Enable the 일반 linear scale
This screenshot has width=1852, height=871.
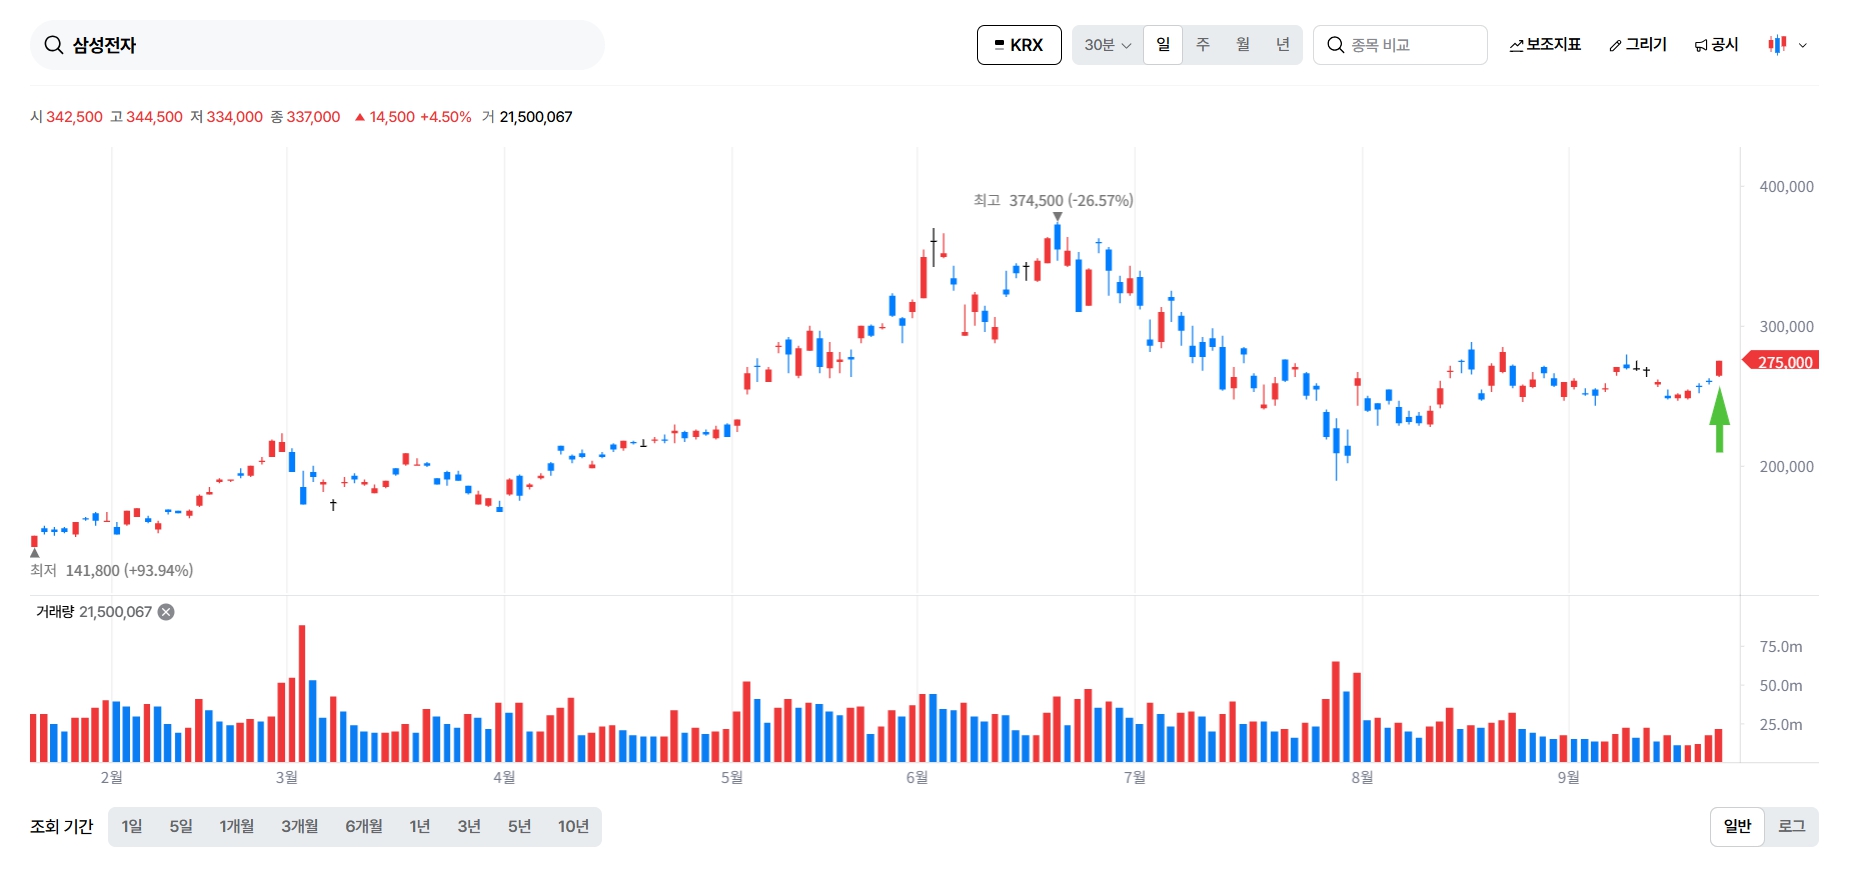(1738, 827)
